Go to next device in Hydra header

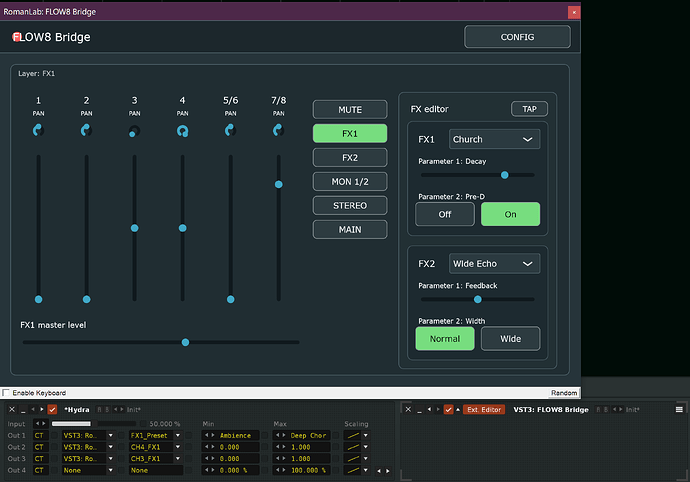coord(42,409)
